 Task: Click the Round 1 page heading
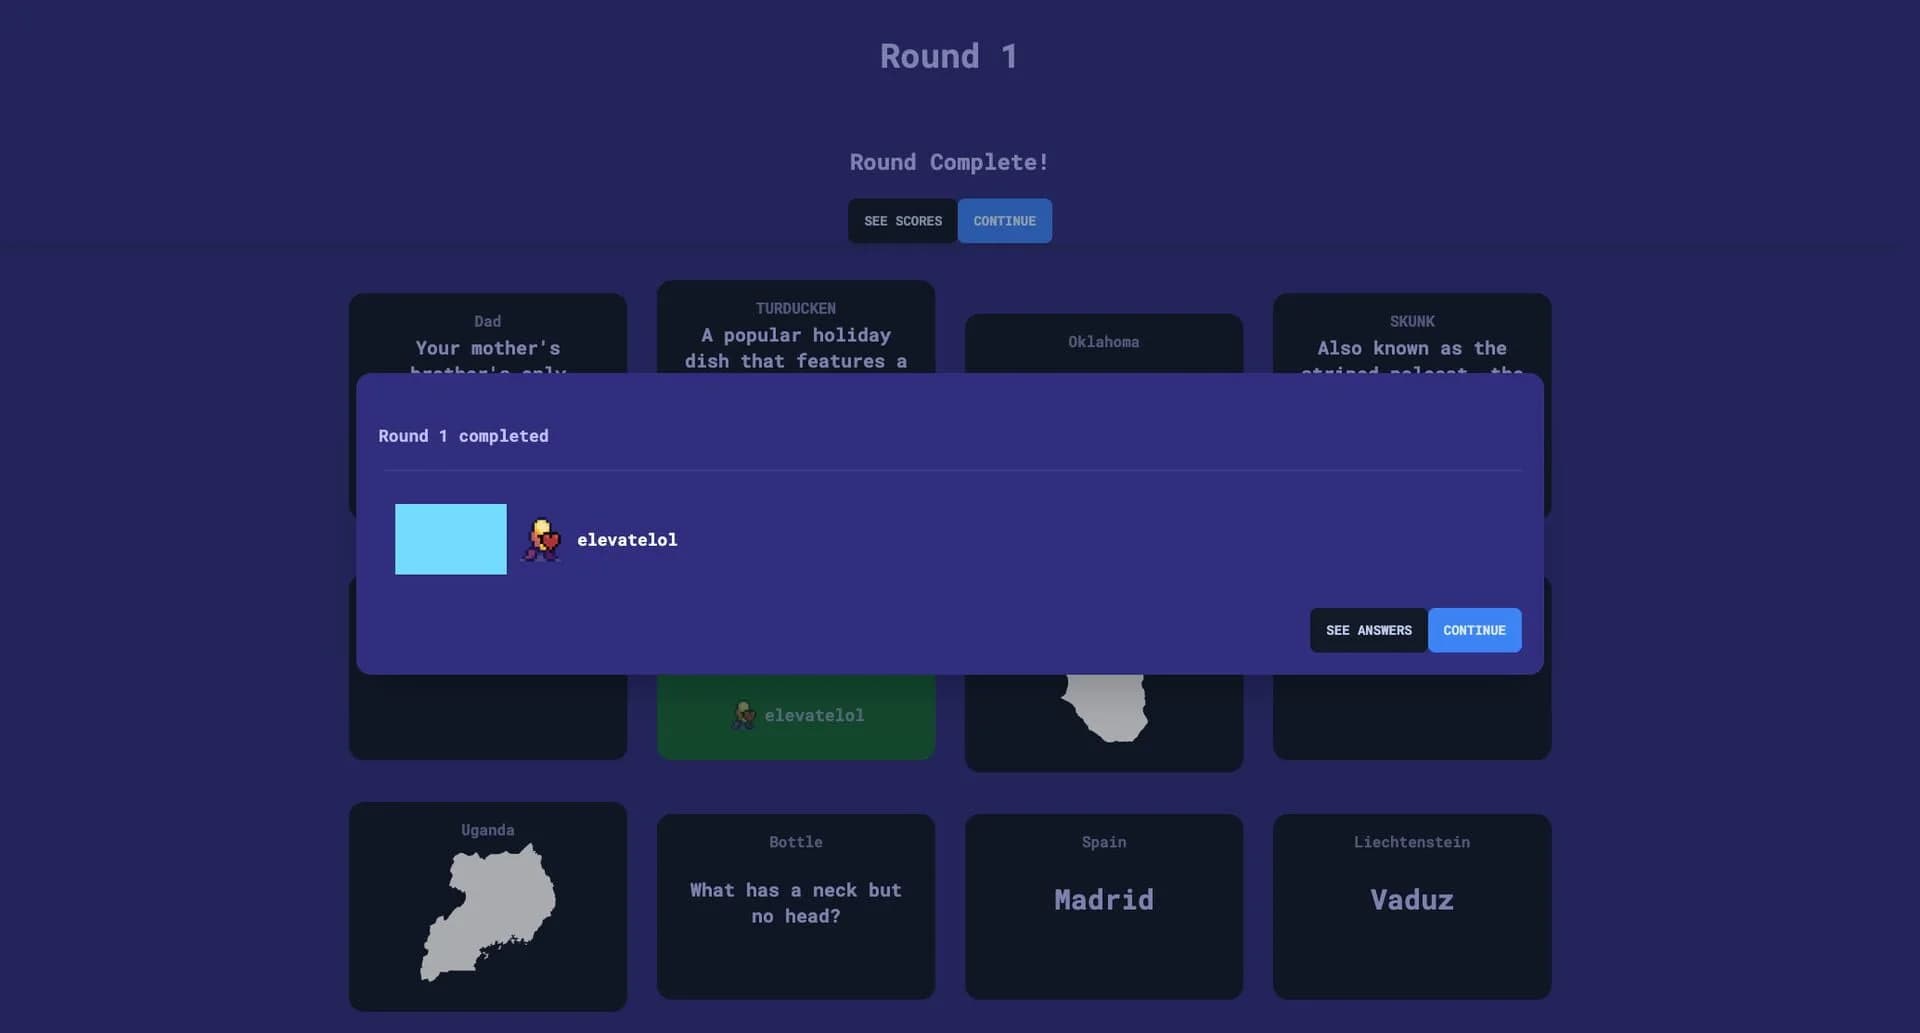click(x=948, y=56)
